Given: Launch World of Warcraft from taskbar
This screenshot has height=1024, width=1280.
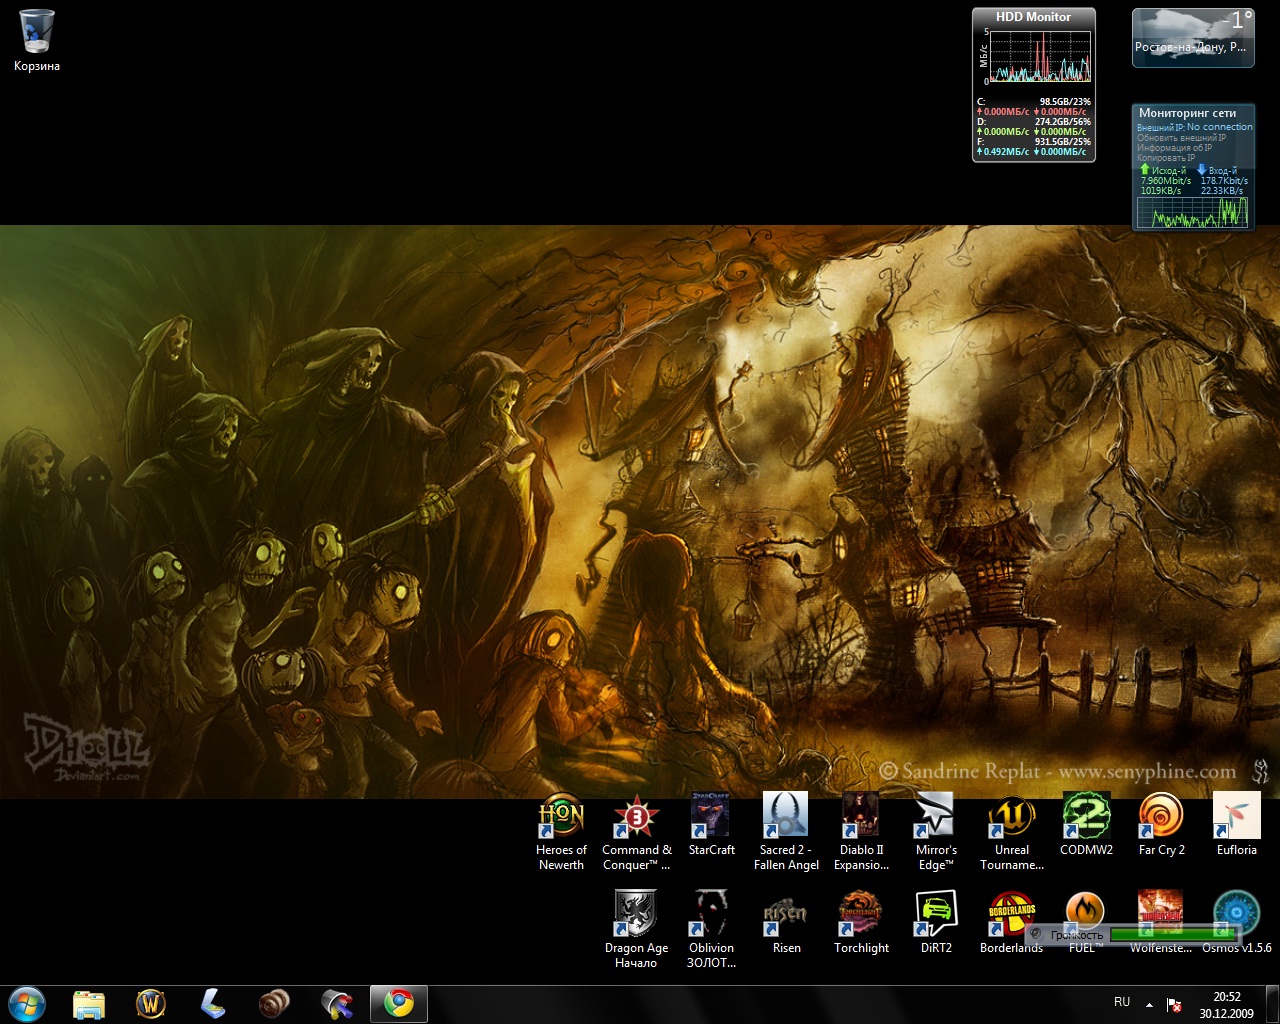Looking at the screenshot, I should tap(151, 1003).
